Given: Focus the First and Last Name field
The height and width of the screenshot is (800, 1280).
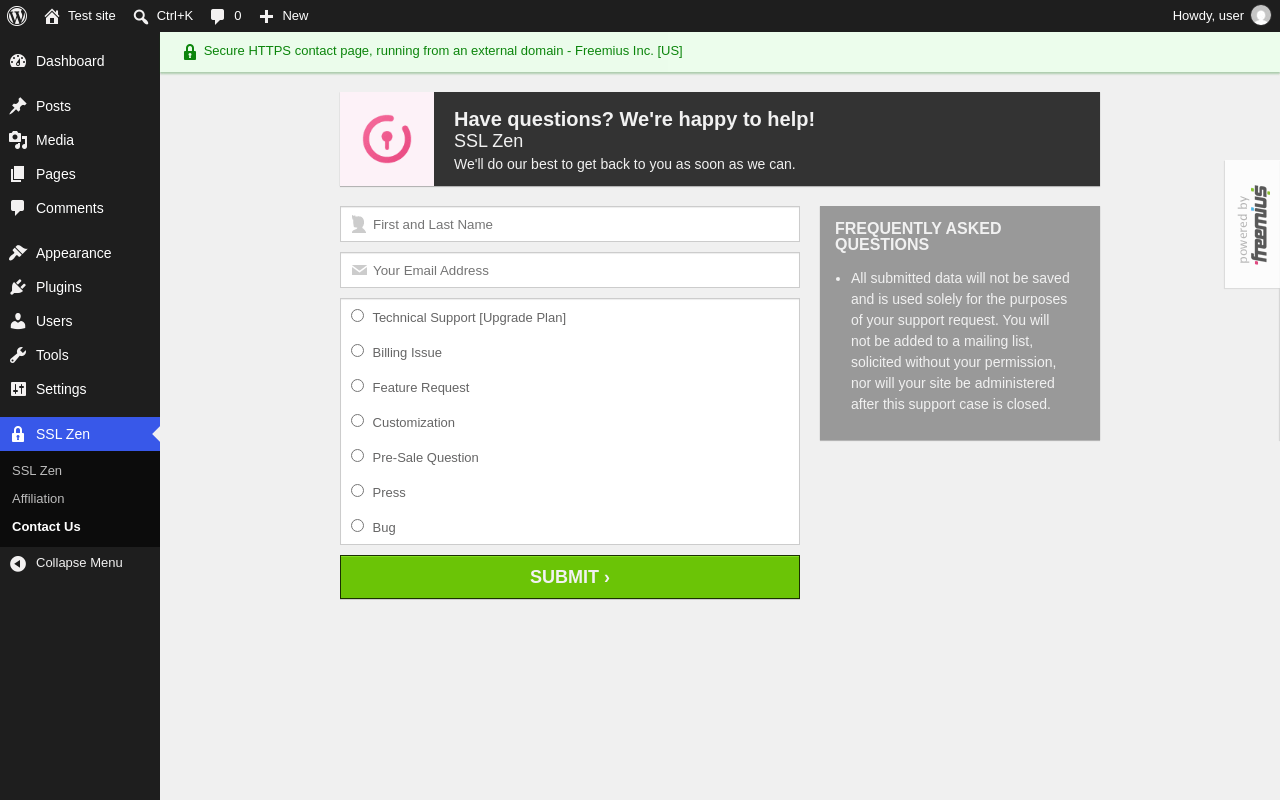Looking at the screenshot, I should (570, 224).
